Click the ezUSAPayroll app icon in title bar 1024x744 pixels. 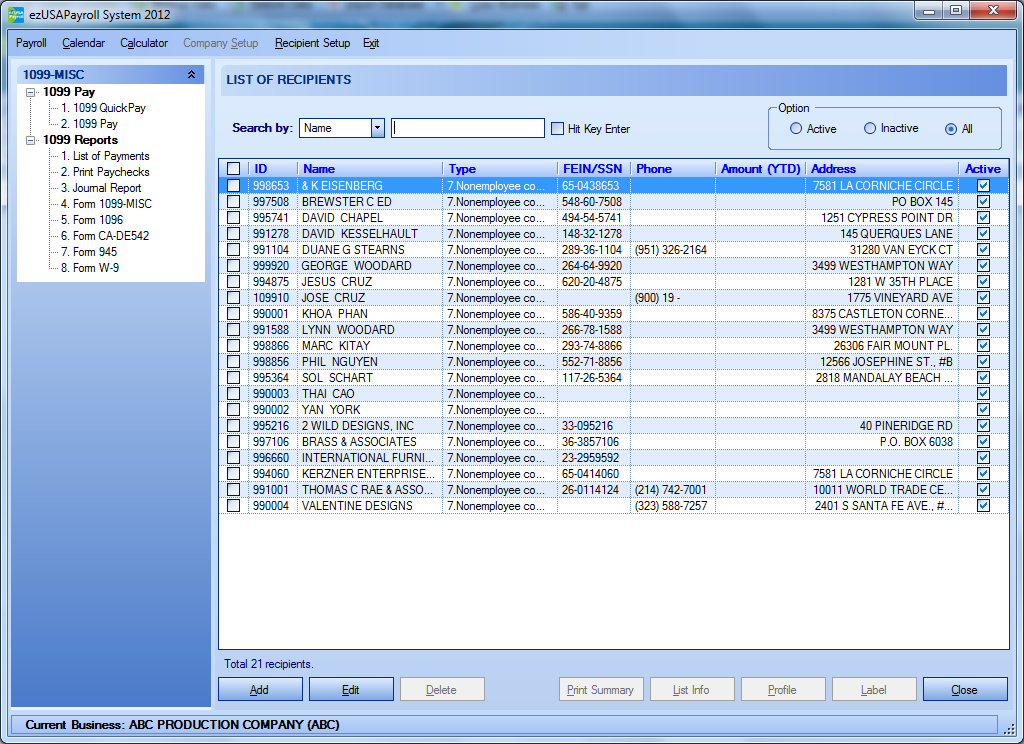click(16, 13)
